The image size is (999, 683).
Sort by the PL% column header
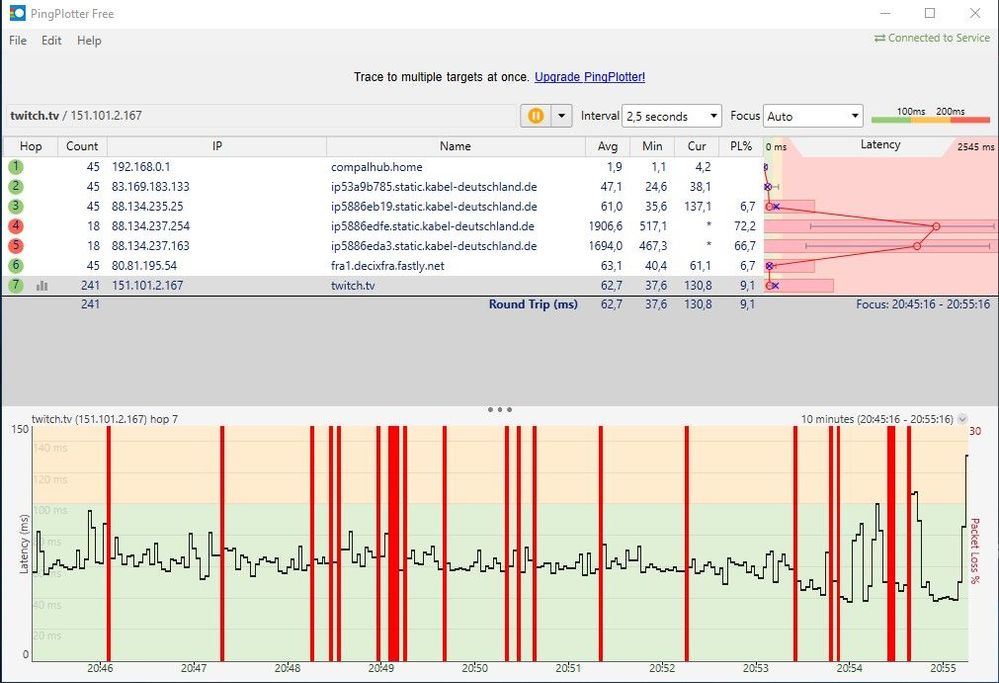741,146
